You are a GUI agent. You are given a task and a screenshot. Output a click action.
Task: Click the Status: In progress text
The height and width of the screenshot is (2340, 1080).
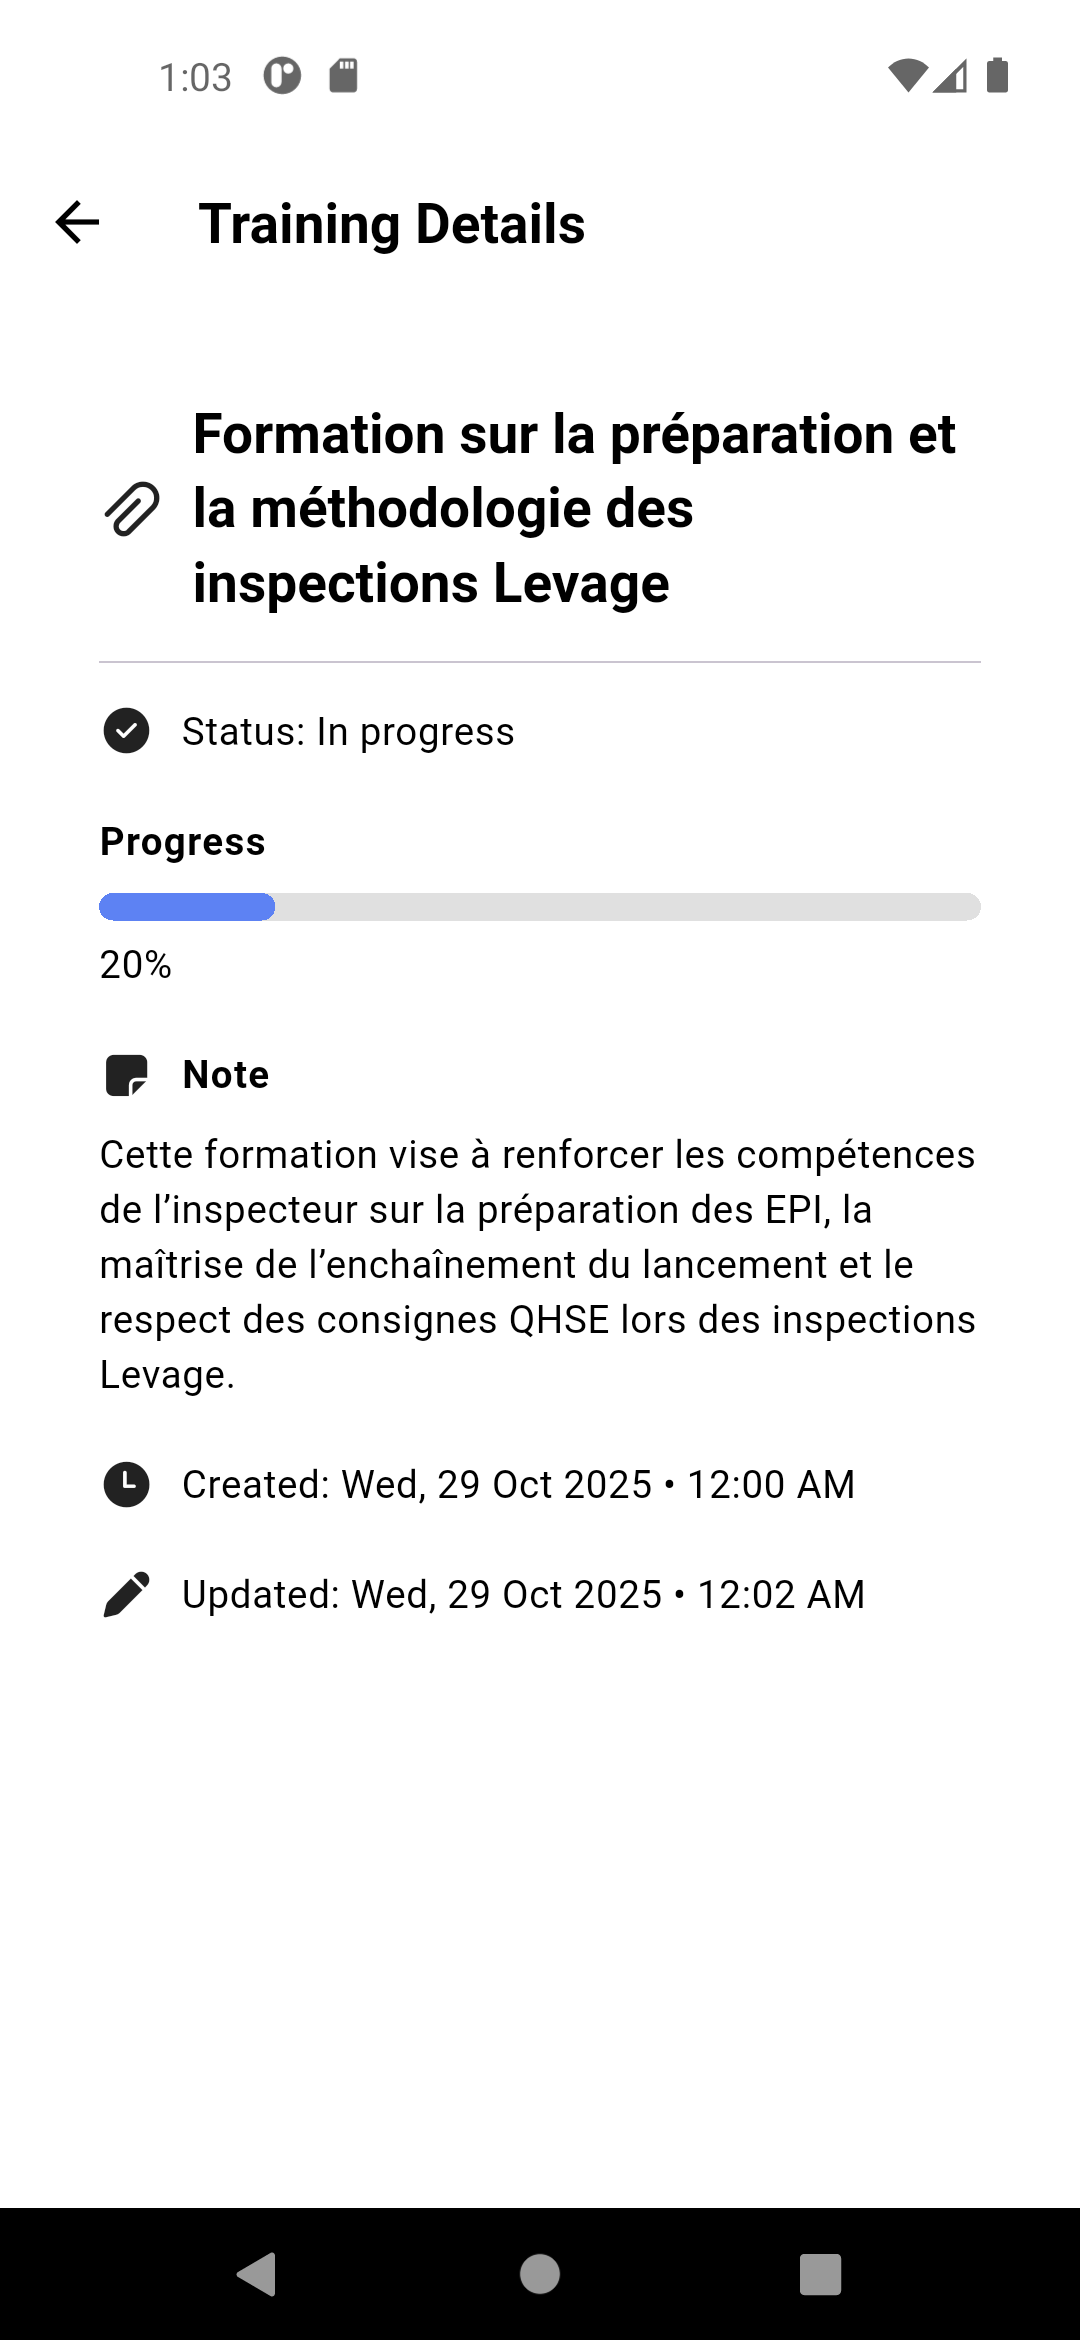[x=348, y=731]
